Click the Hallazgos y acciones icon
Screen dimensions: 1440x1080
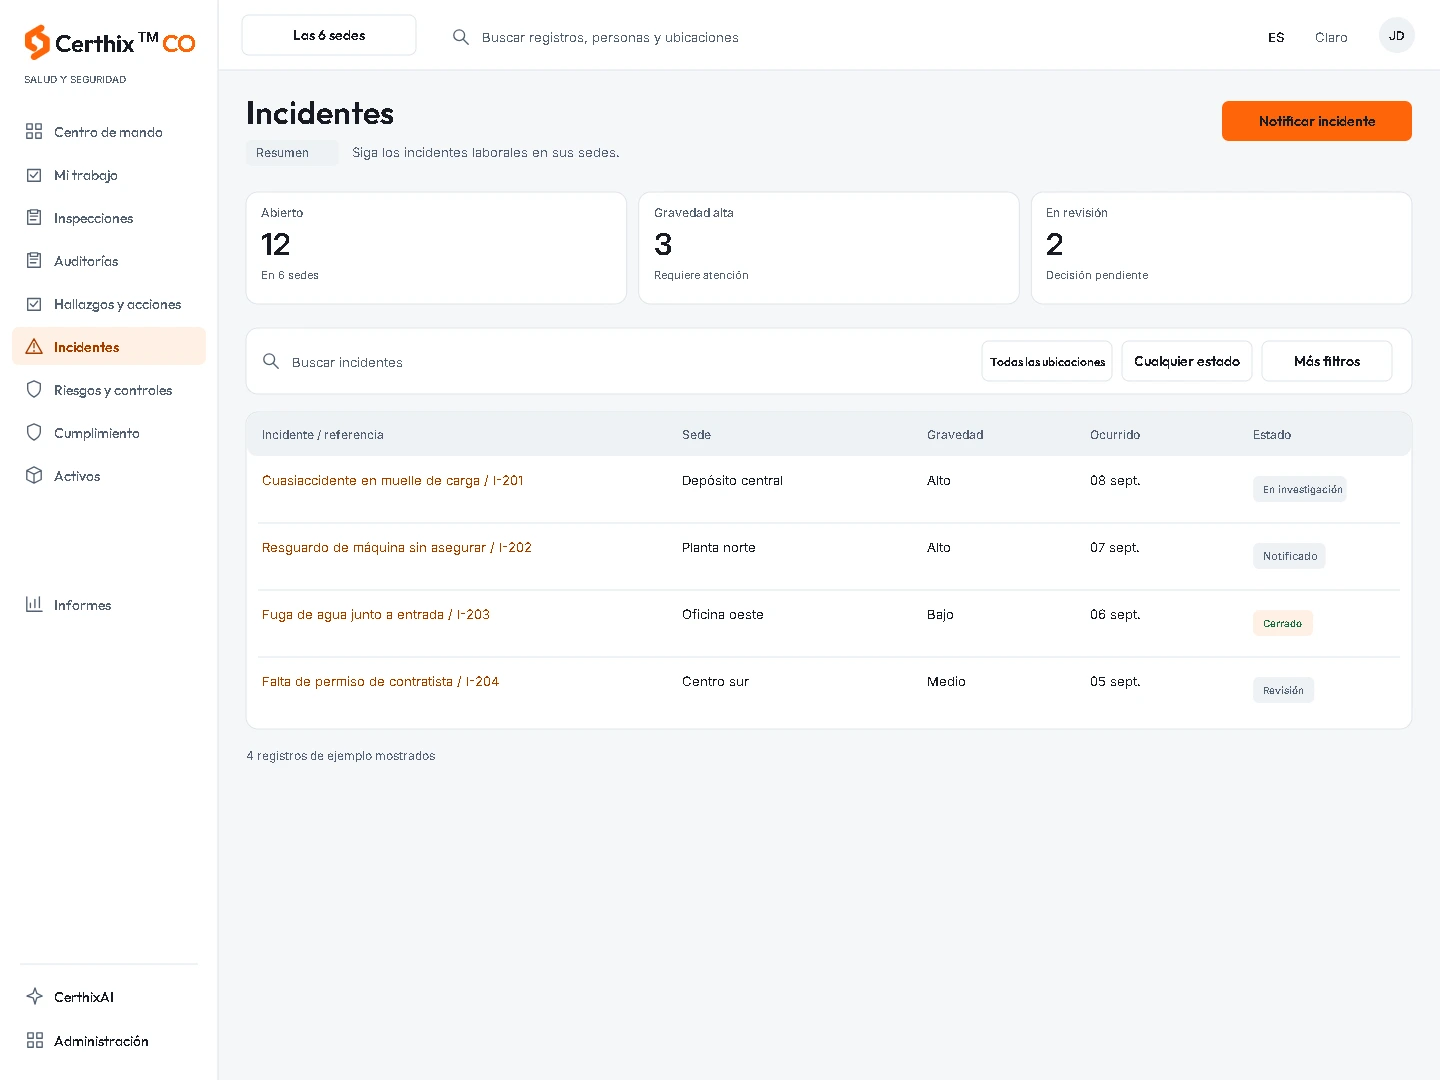(34, 304)
